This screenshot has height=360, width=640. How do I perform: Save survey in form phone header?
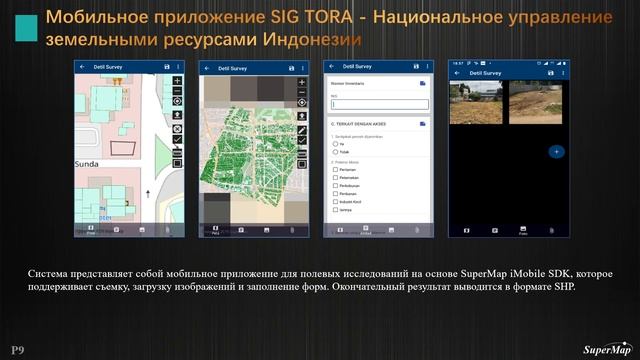coord(416,66)
